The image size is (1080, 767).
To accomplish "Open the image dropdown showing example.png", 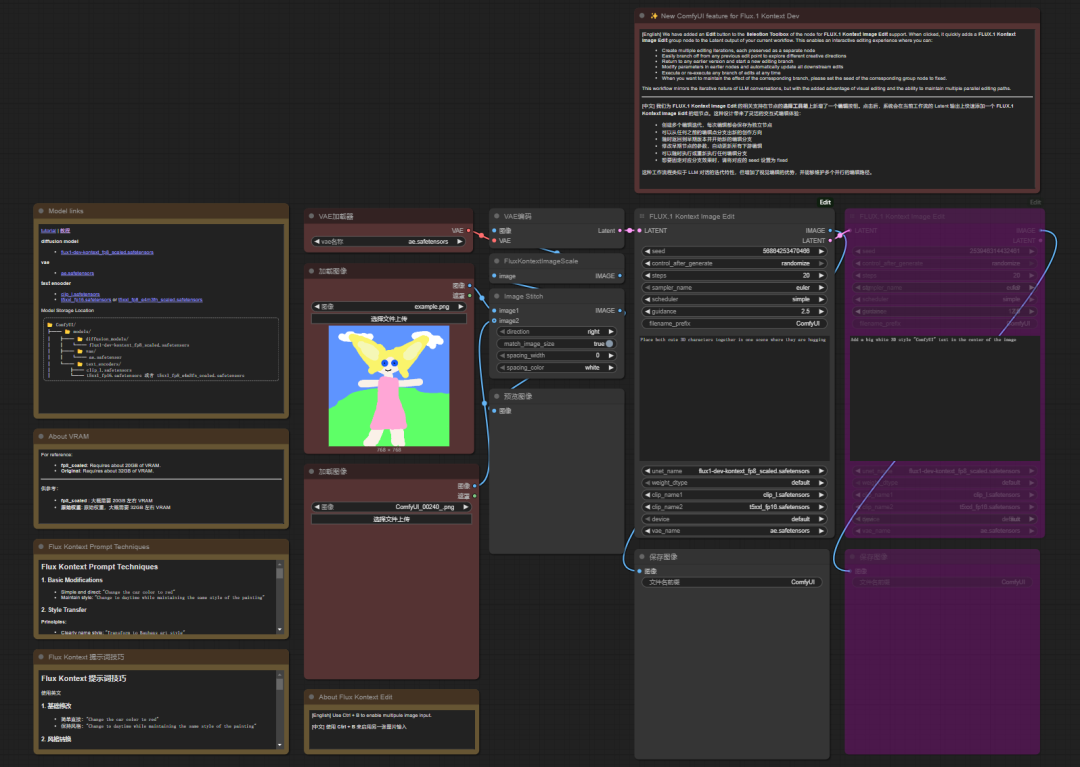I will point(389,306).
